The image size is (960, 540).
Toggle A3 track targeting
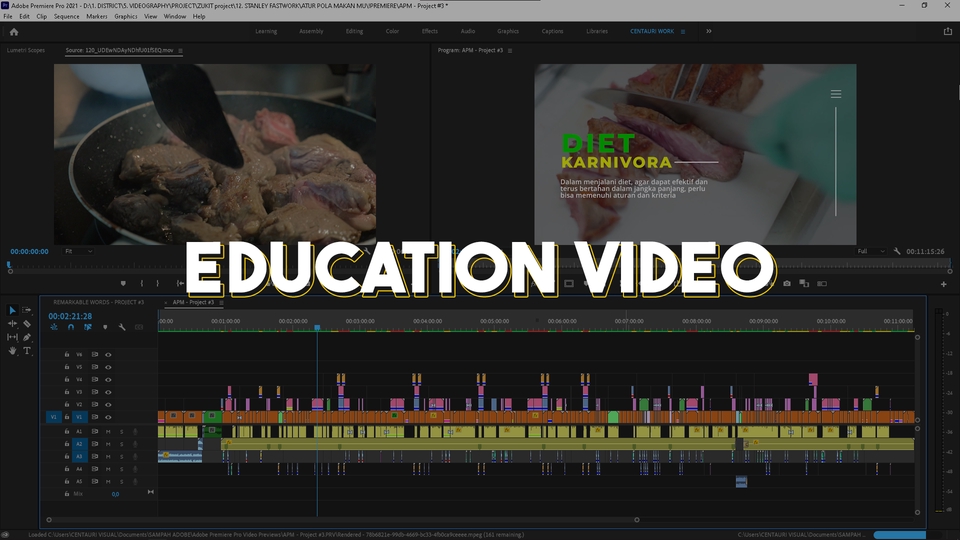coord(79,456)
